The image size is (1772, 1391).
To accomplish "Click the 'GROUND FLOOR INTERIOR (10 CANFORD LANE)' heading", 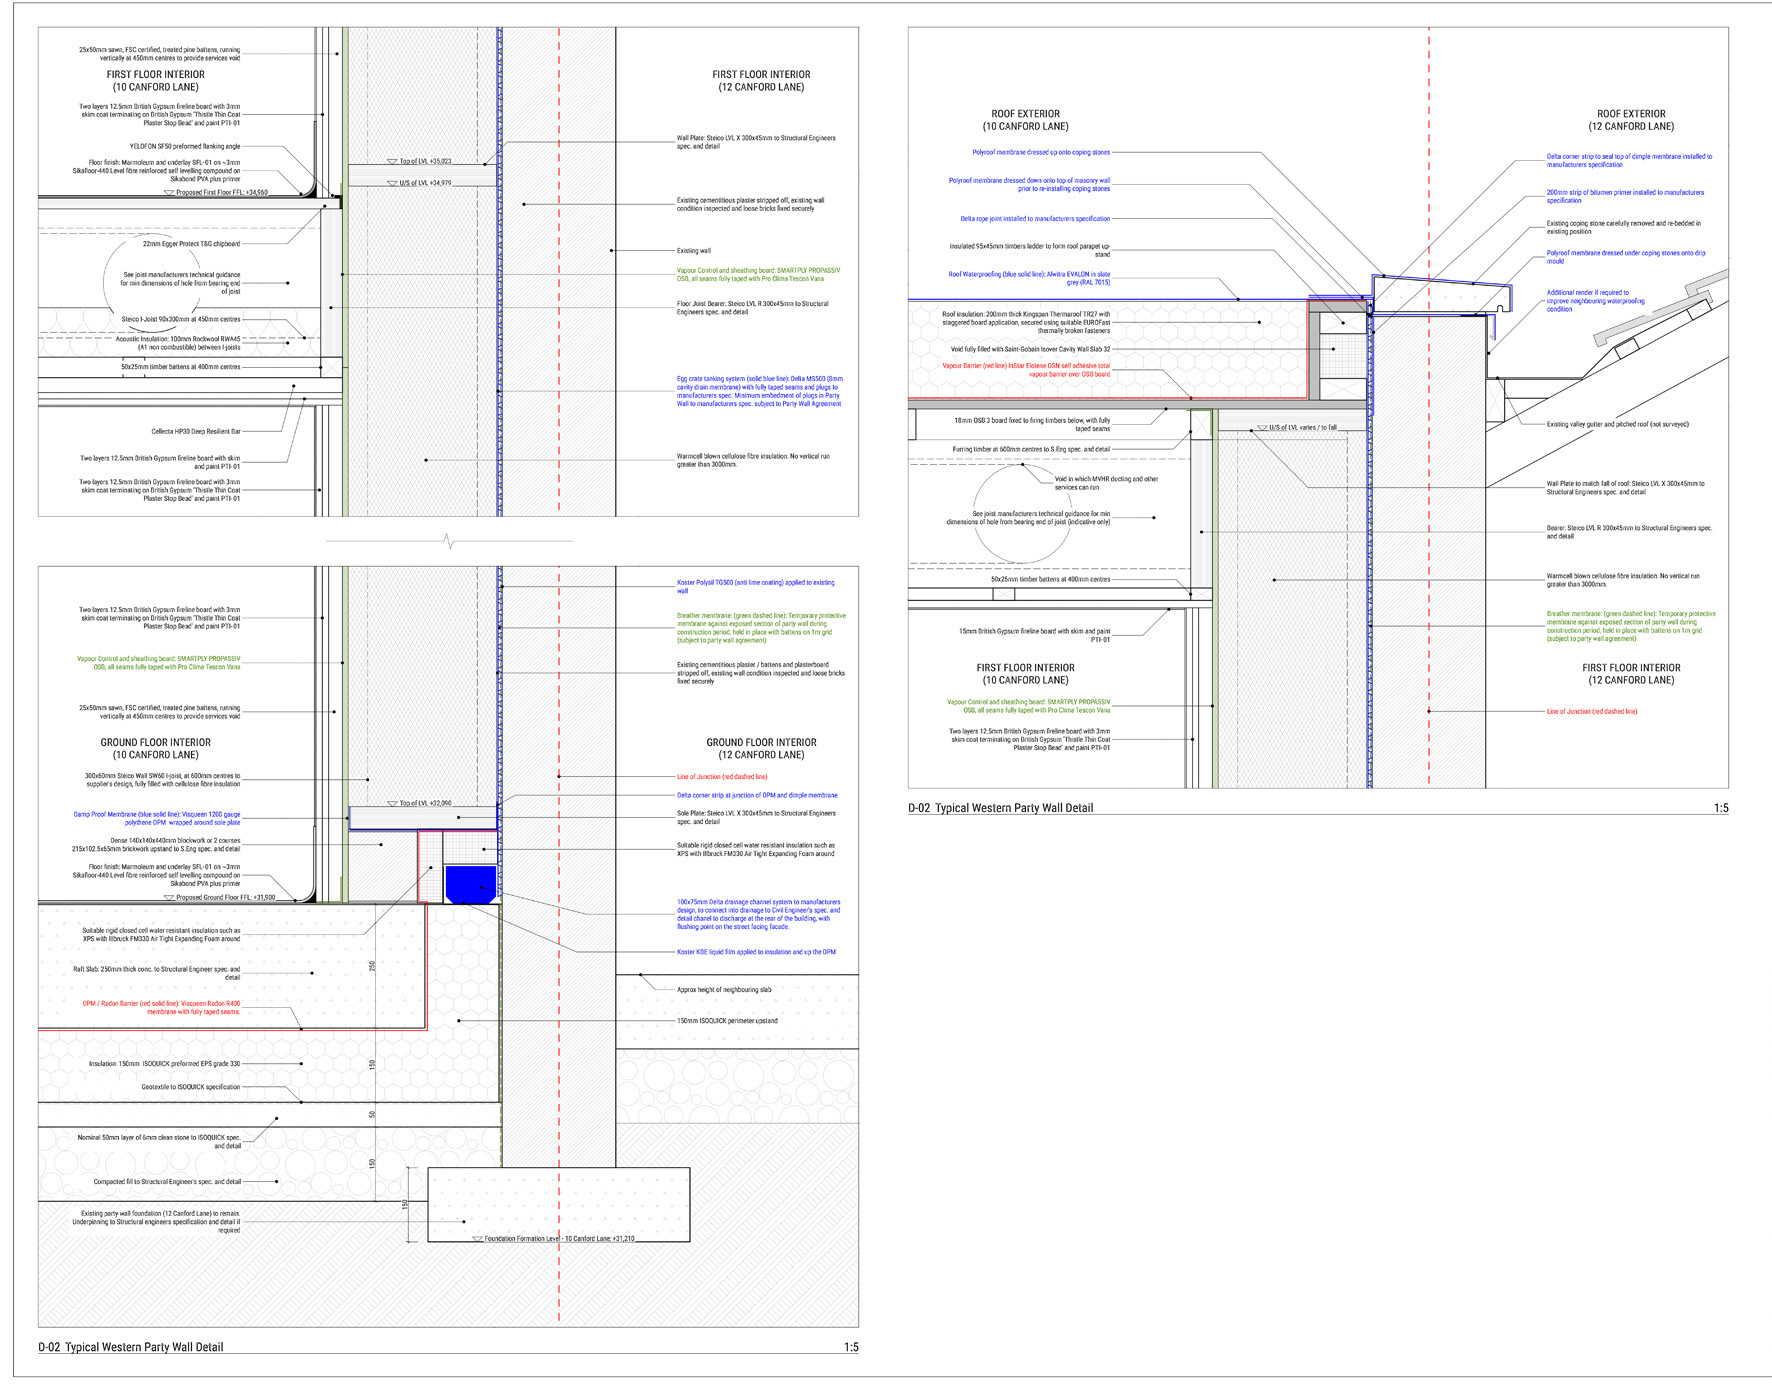I will click(156, 748).
